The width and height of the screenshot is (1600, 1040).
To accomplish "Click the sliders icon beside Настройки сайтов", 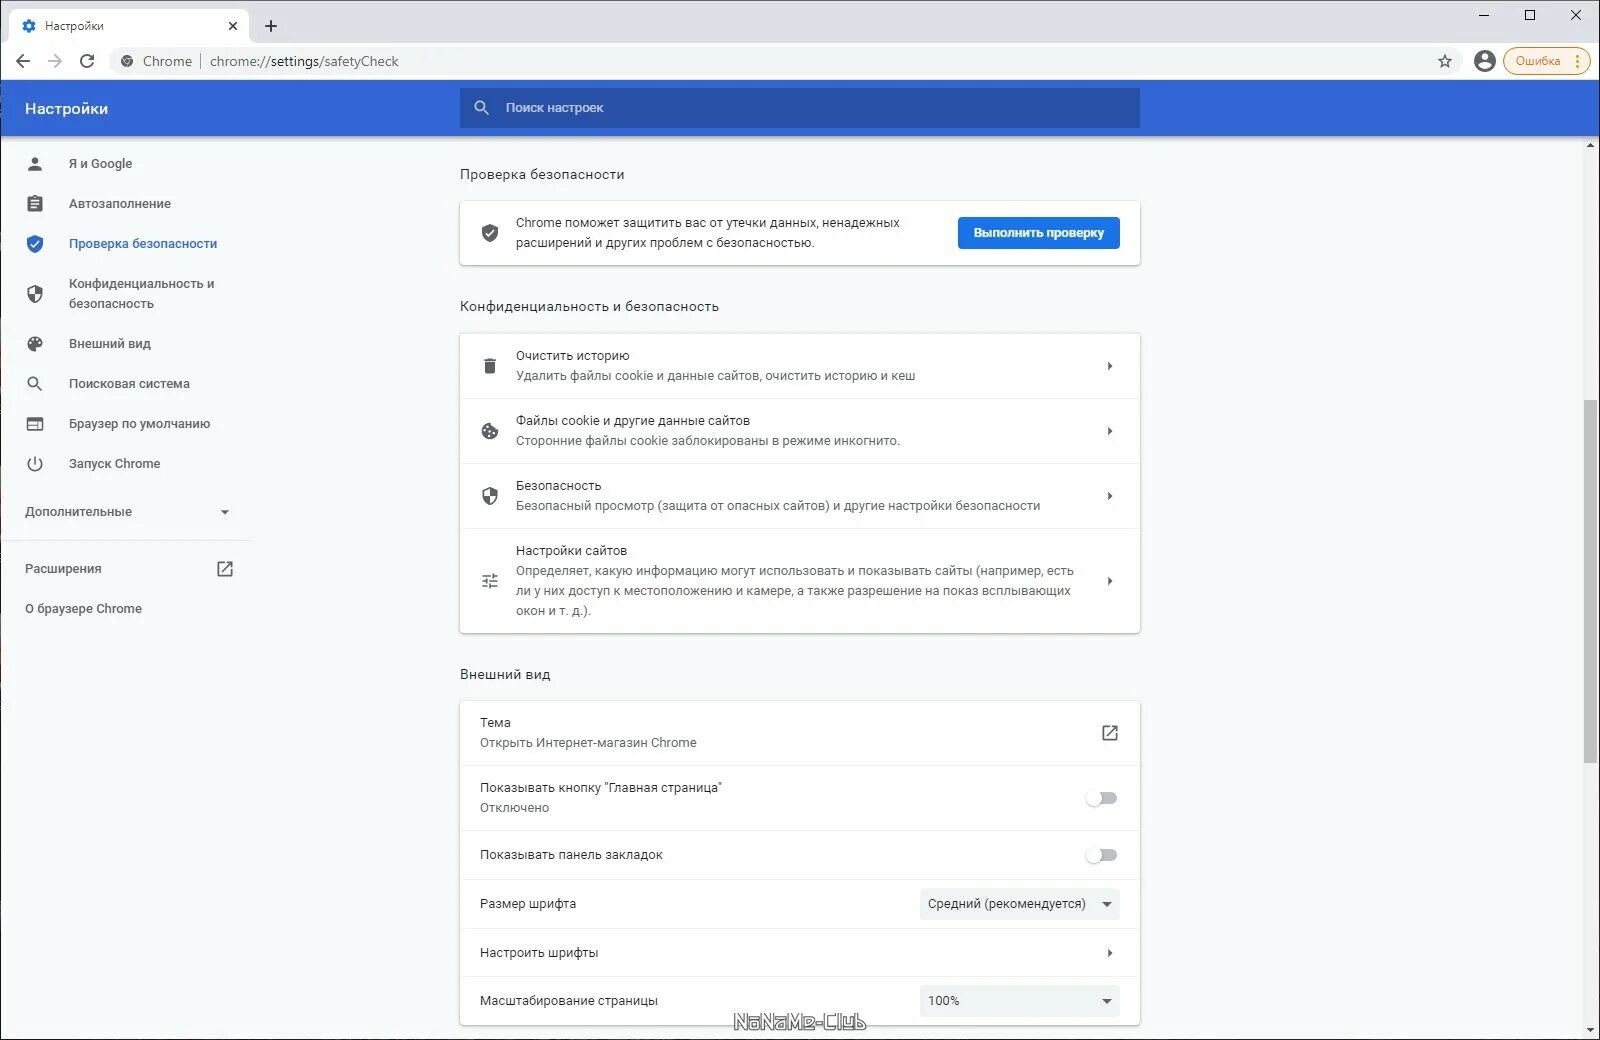I will pyautogui.click(x=490, y=581).
